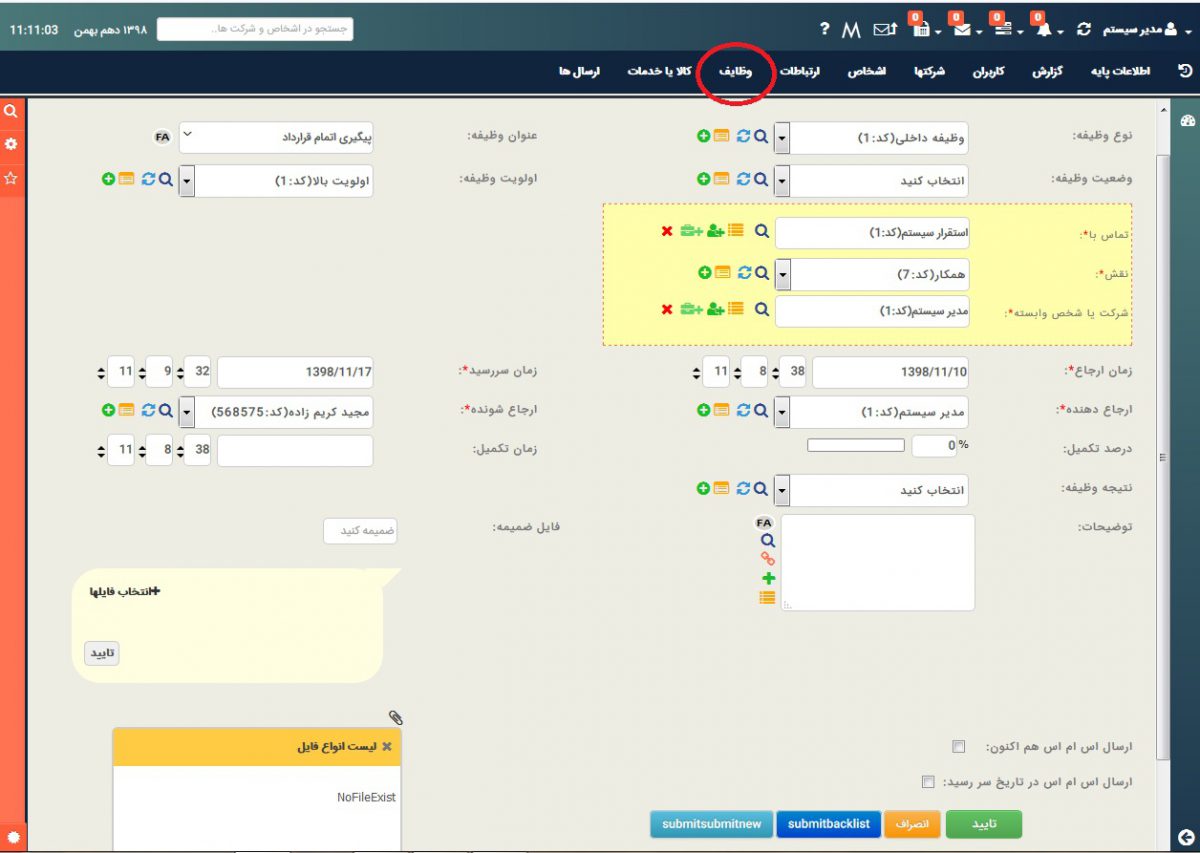Expand the وضعیت وظیفه dropdown

[782, 181]
